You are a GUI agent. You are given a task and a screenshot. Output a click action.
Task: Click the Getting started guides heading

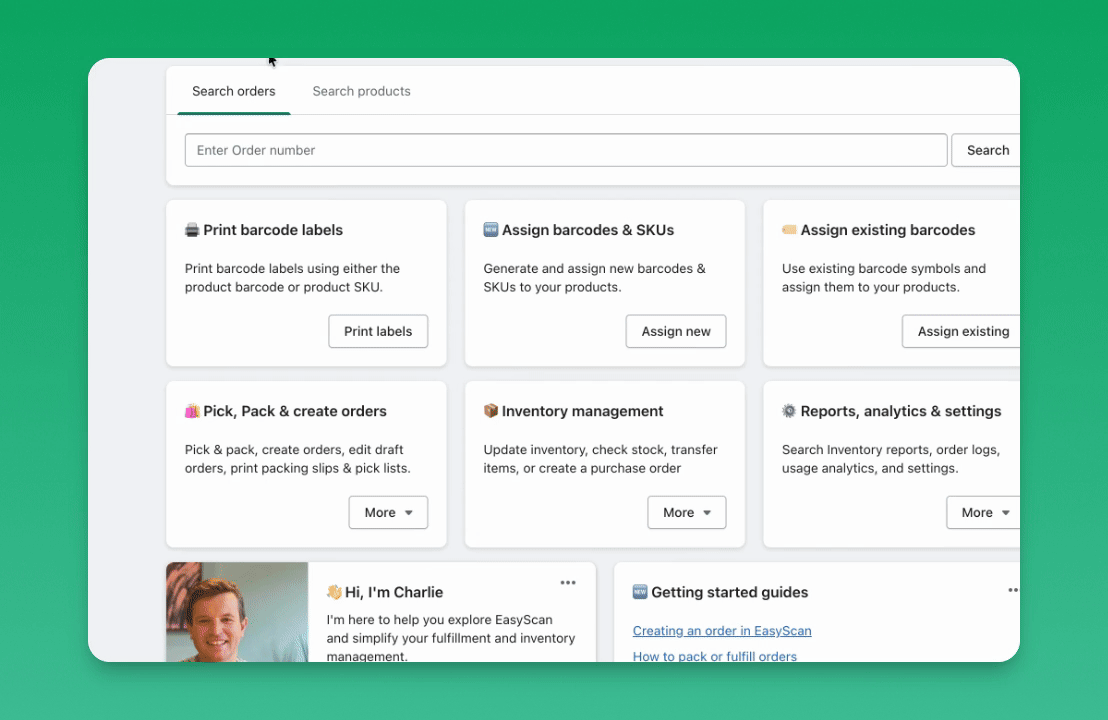(x=729, y=592)
